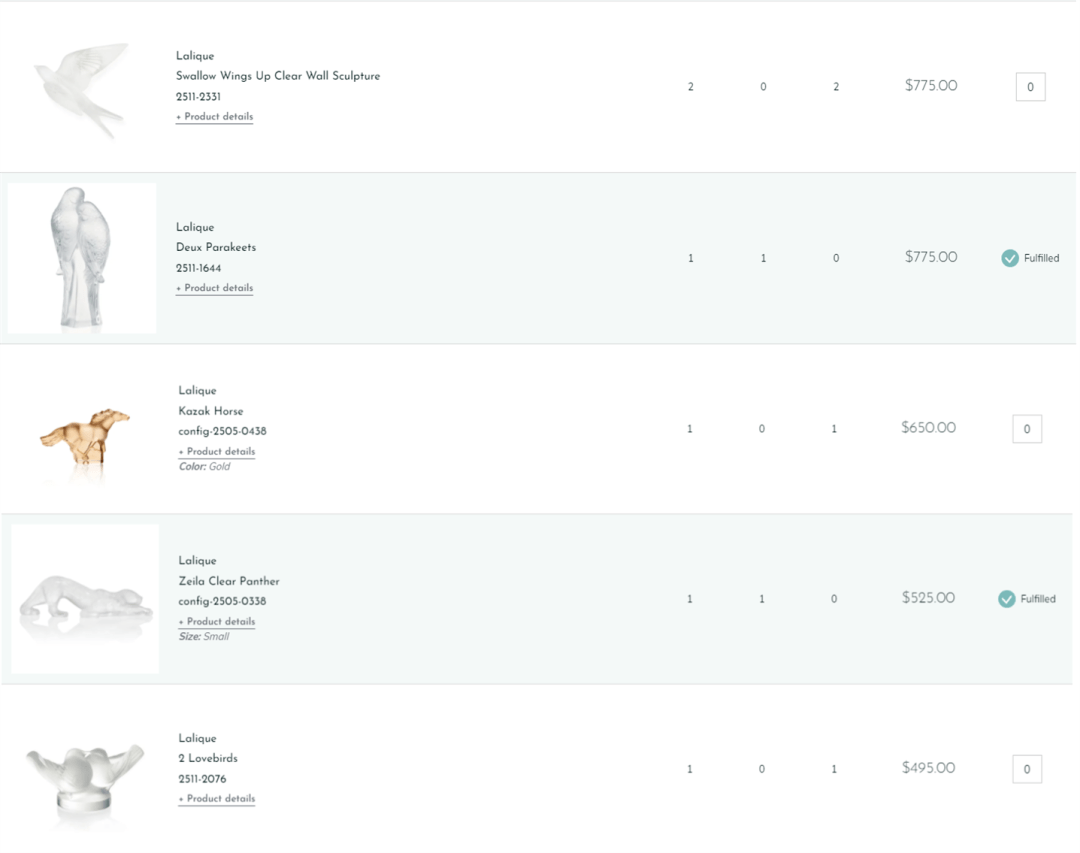Open the Zeila Clear Panther thumbnail
The width and height of the screenshot is (1080, 853).
(x=85, y=599)
